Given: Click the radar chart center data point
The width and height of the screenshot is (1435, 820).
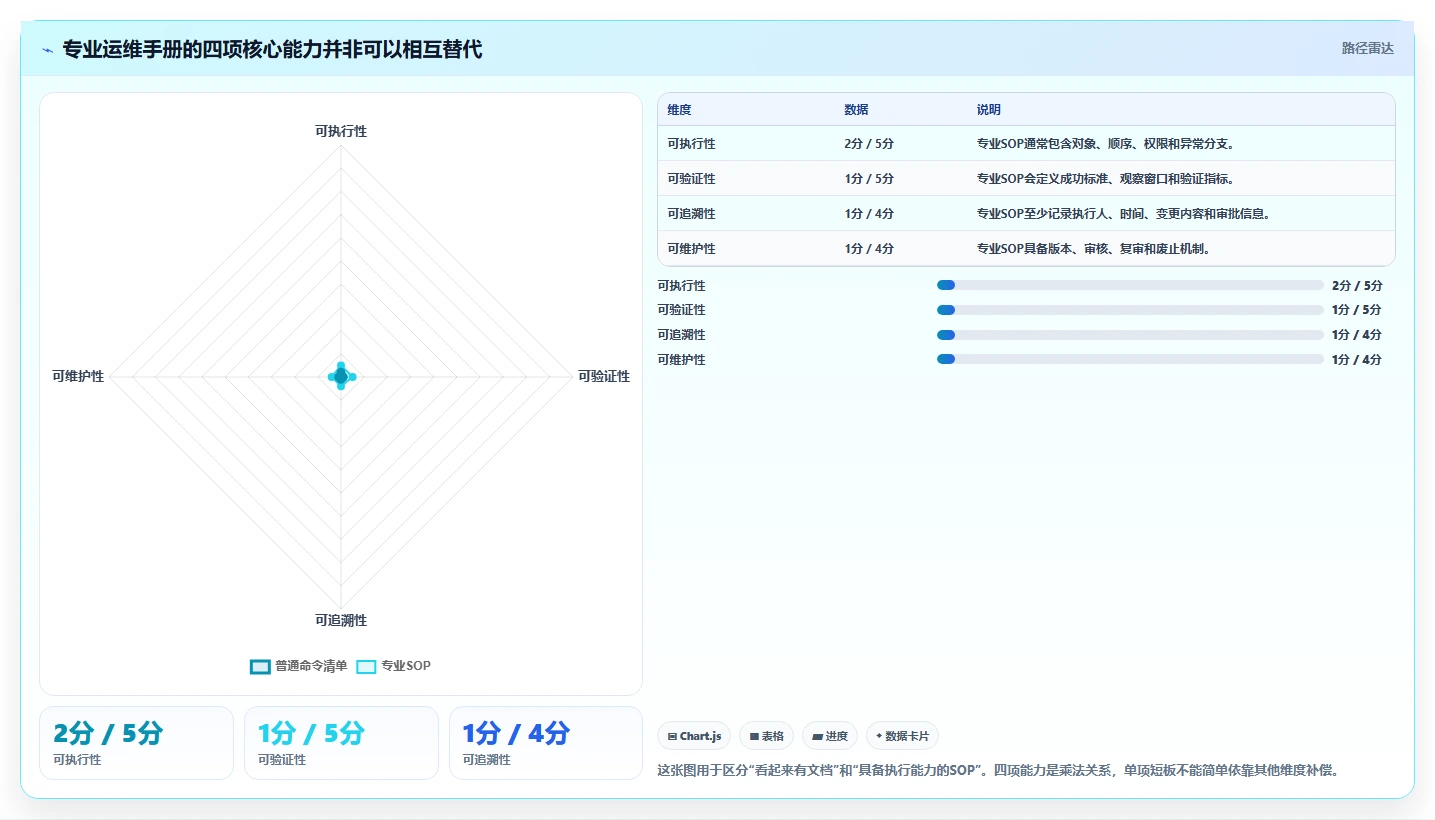Looking at the screenshot, I should (341, 376).
